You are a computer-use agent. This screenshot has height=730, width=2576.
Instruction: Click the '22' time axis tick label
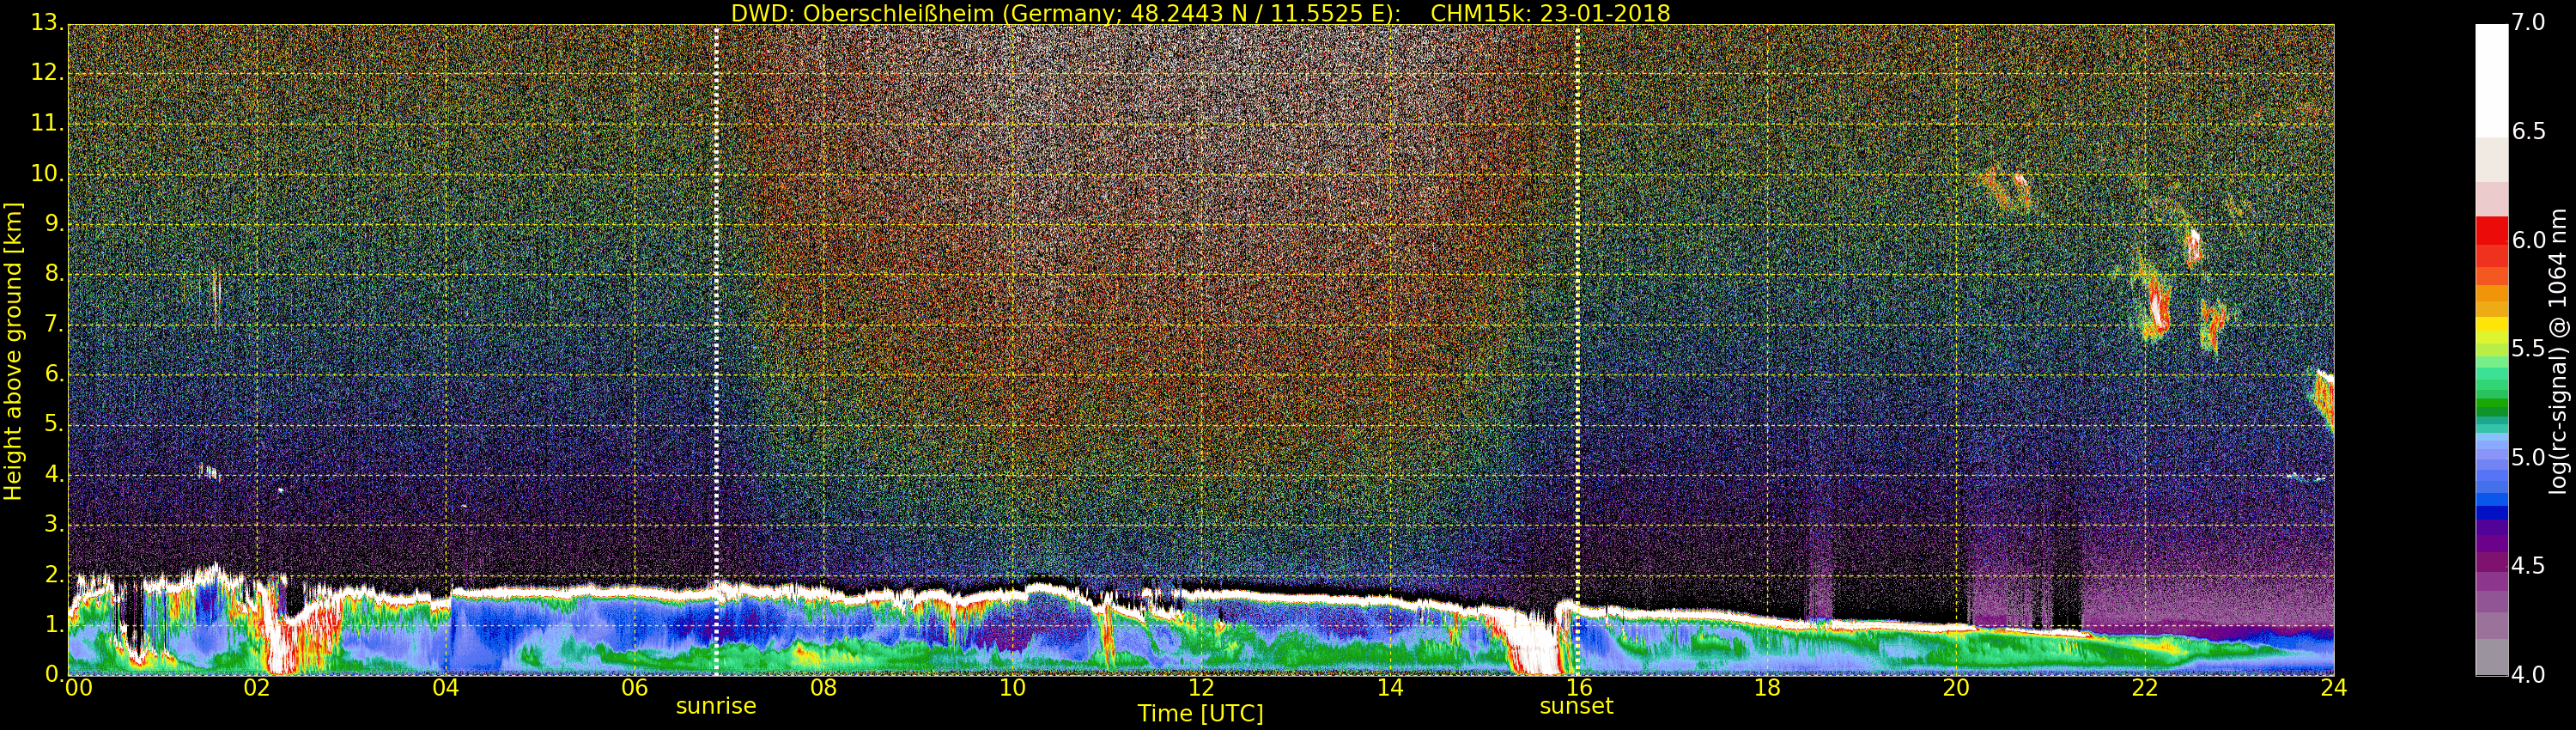point(2145,688)
